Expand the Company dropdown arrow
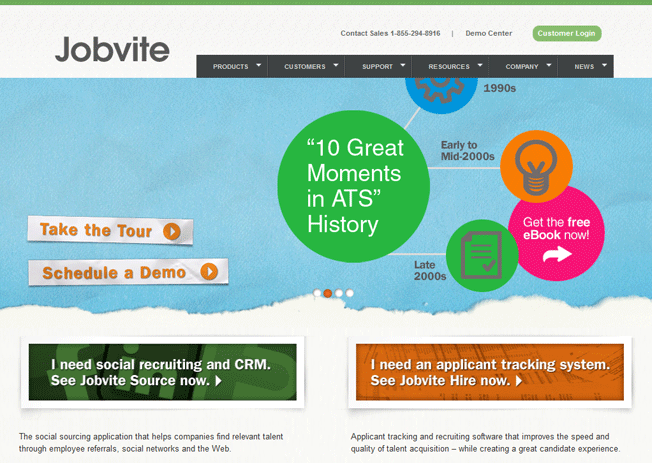Screen dimensions: 652x463 coord(549,65)
